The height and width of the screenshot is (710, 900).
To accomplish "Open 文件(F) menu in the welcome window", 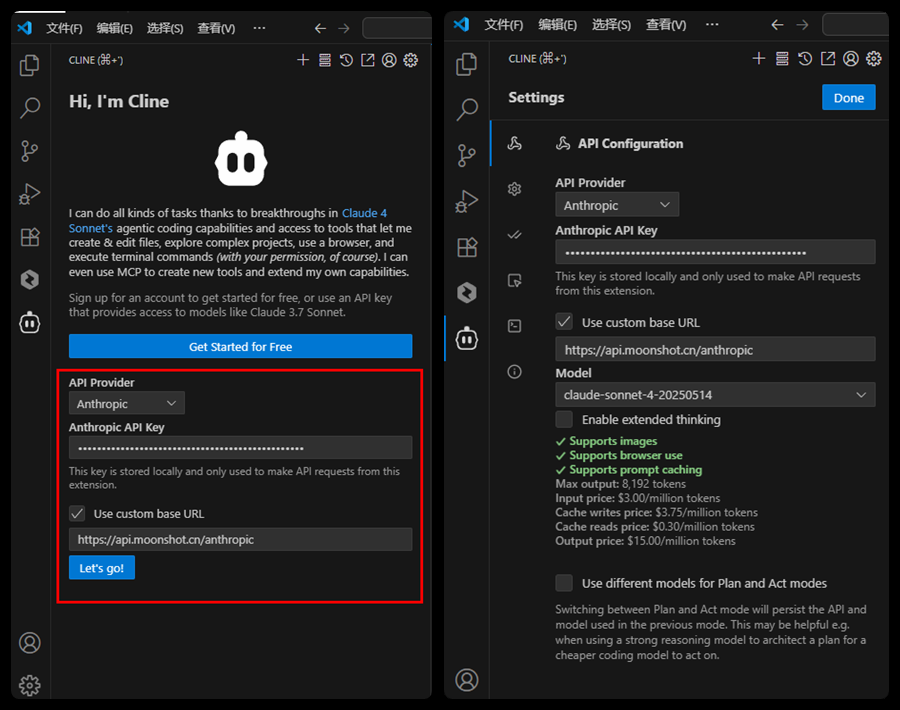I will pos(64,28).
